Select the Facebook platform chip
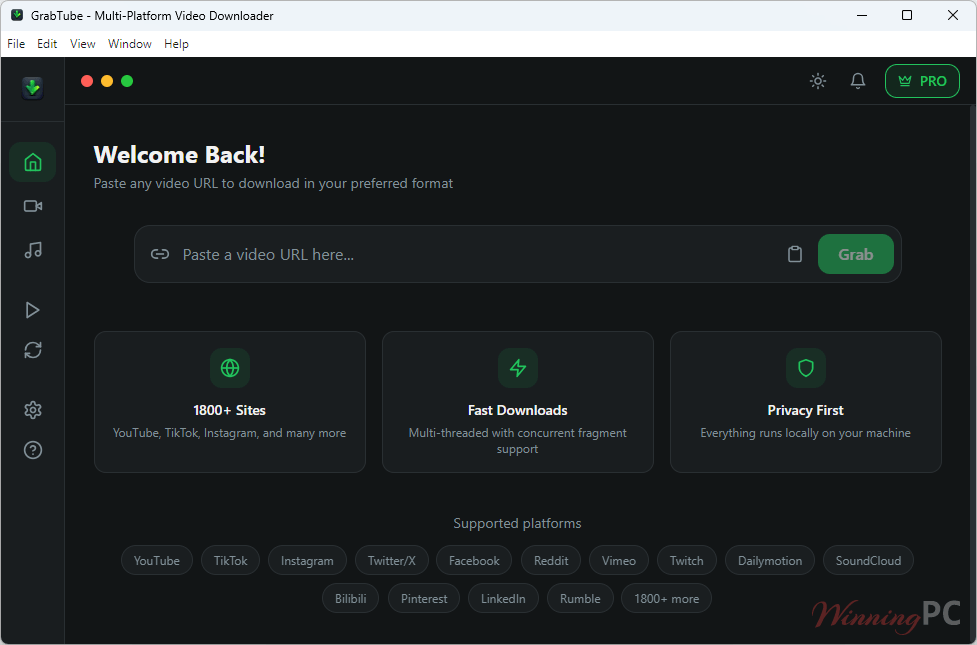Image resolution: width=977 pixels, height=645 pixels. 474,560
